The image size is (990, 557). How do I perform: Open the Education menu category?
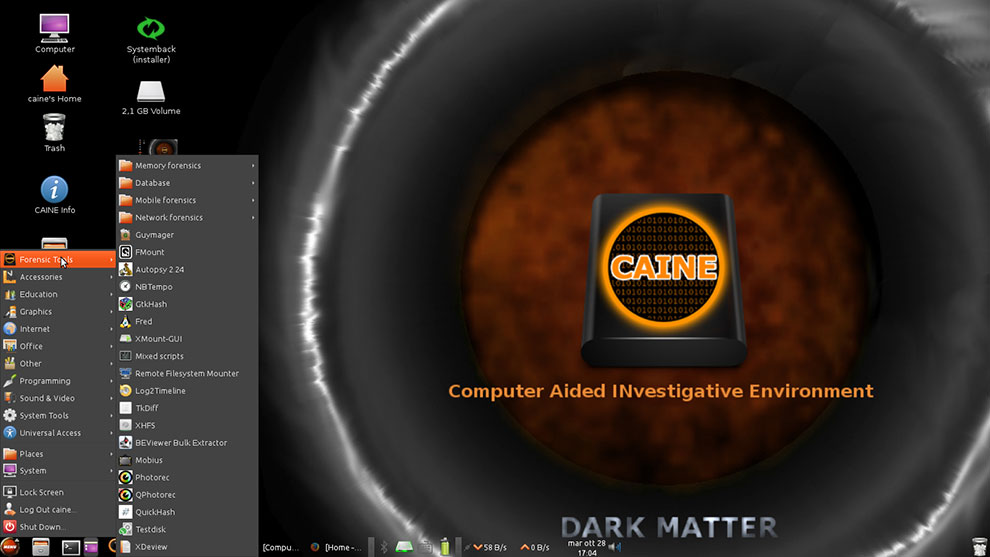coord(58,294)
